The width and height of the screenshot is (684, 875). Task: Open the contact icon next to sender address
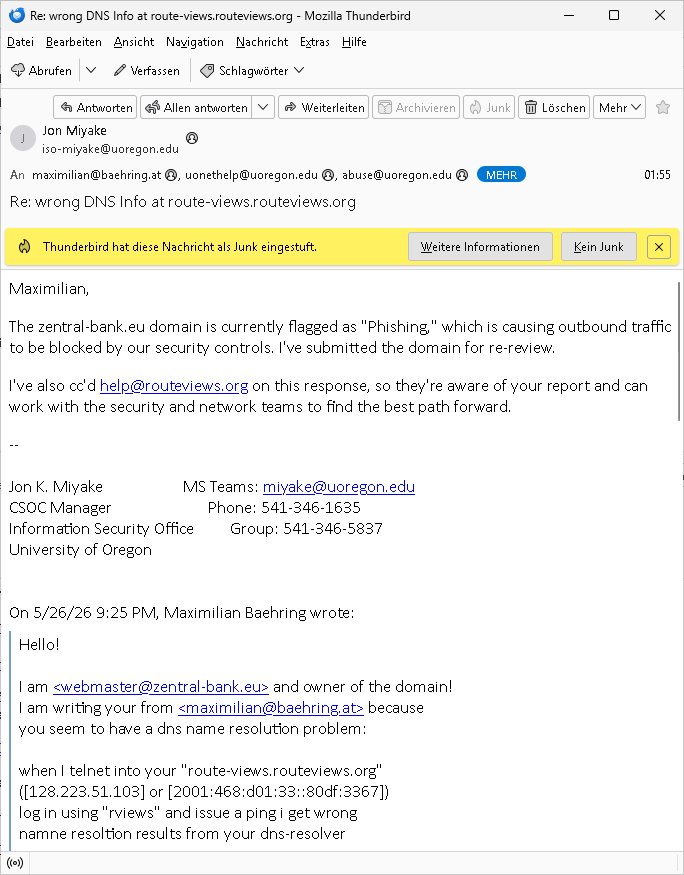(x=192, y=138)
